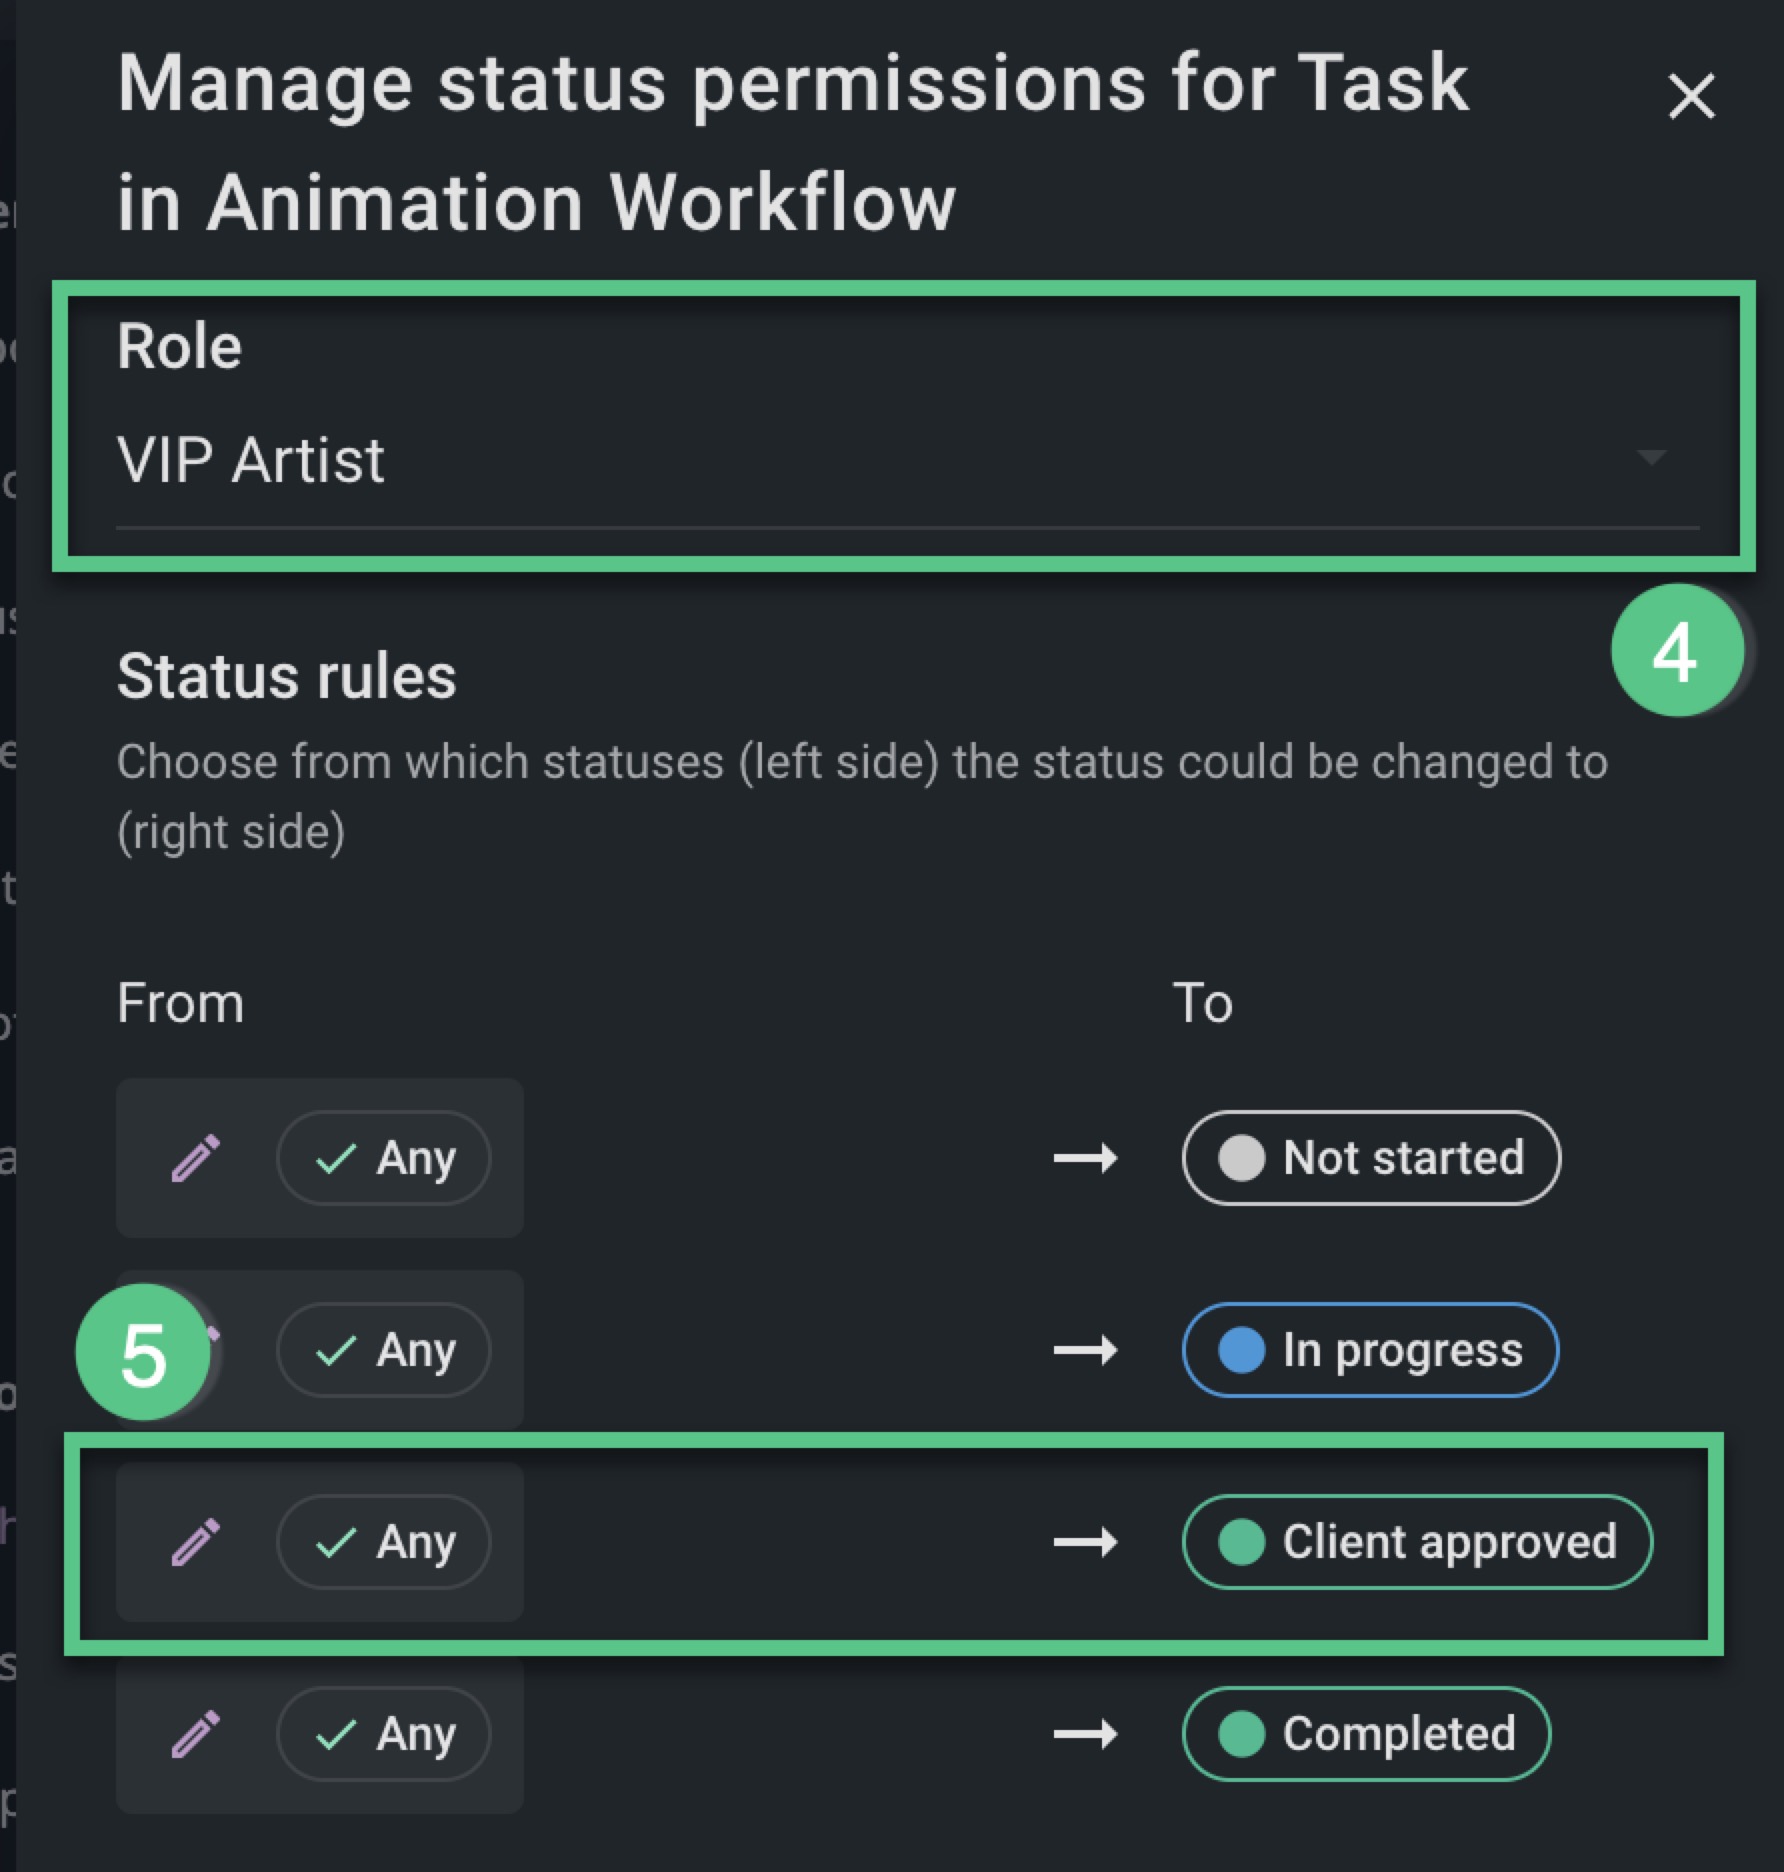Click the arrow pointing to In progress
The width and height of the screenshot is (1784, 1872).
point(1086,1351)
